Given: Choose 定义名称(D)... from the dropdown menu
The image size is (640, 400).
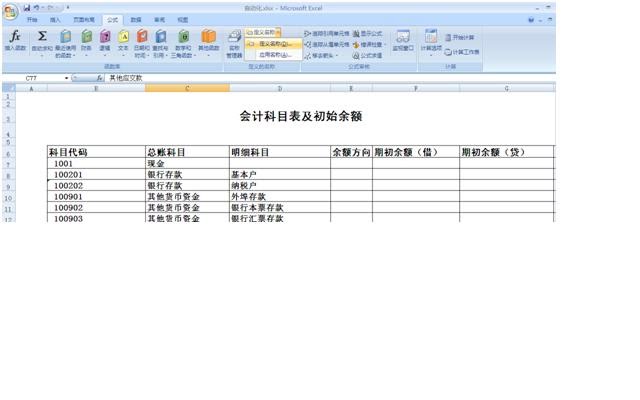Looking at the screenshot, I should 274,44.
